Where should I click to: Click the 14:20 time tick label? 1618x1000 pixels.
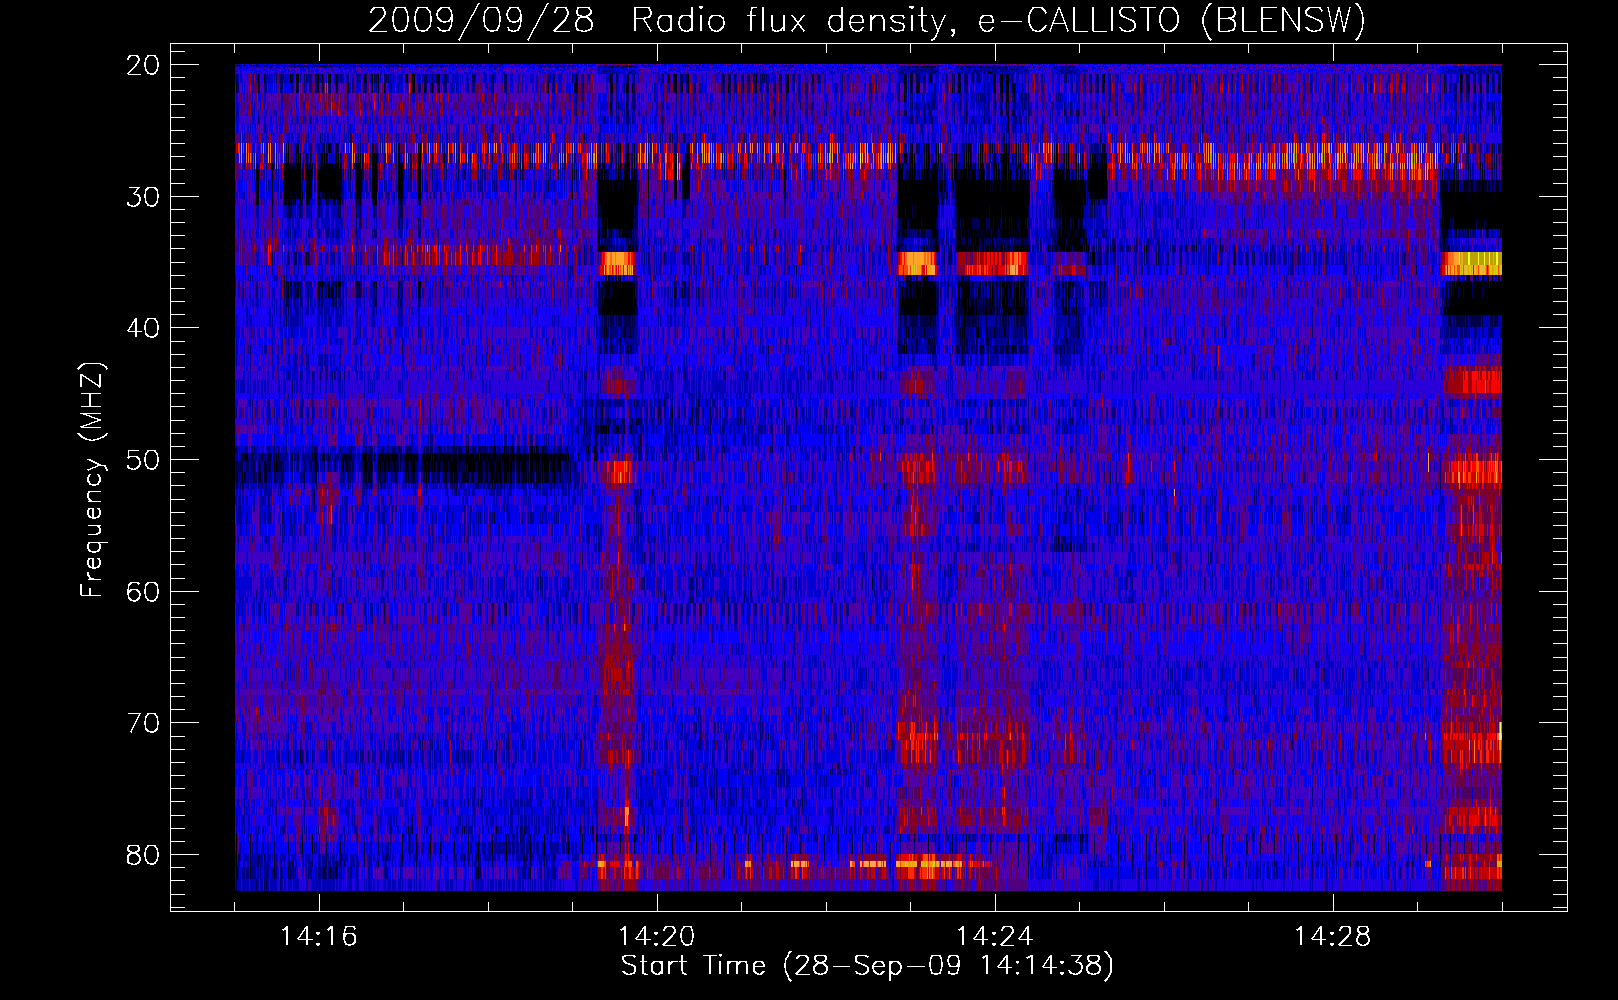[x=657, y=936]
